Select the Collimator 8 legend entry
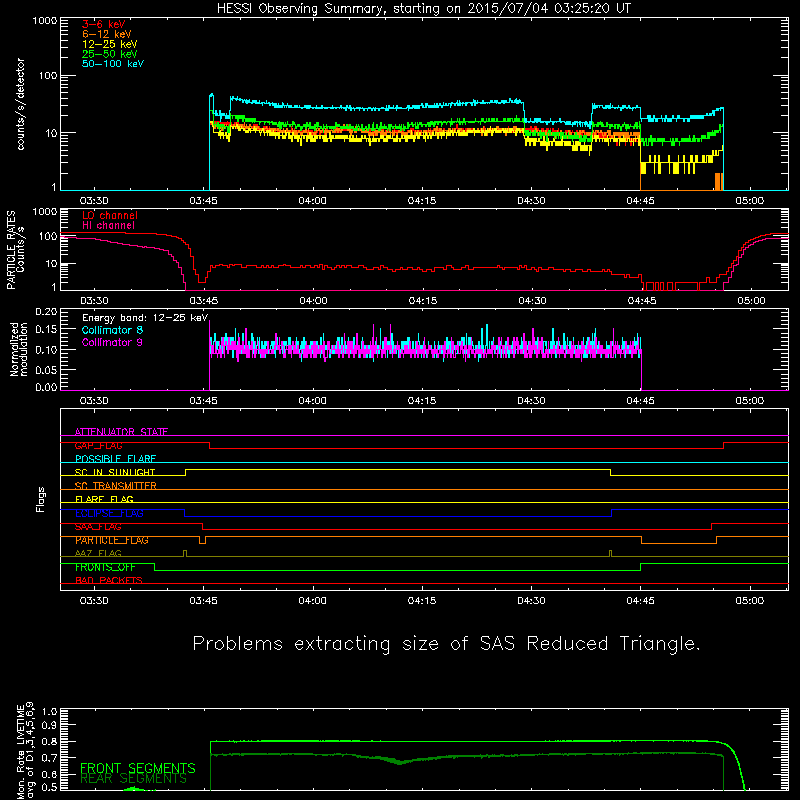Viewport: 800px width, 800px height. point(112,330)
